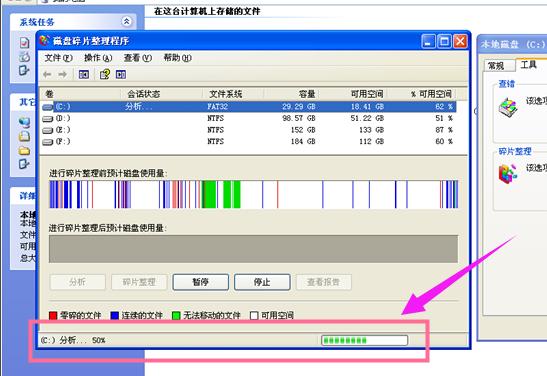
Task: Open the yellow folder icon in sidebar
Action: point(24,151)
